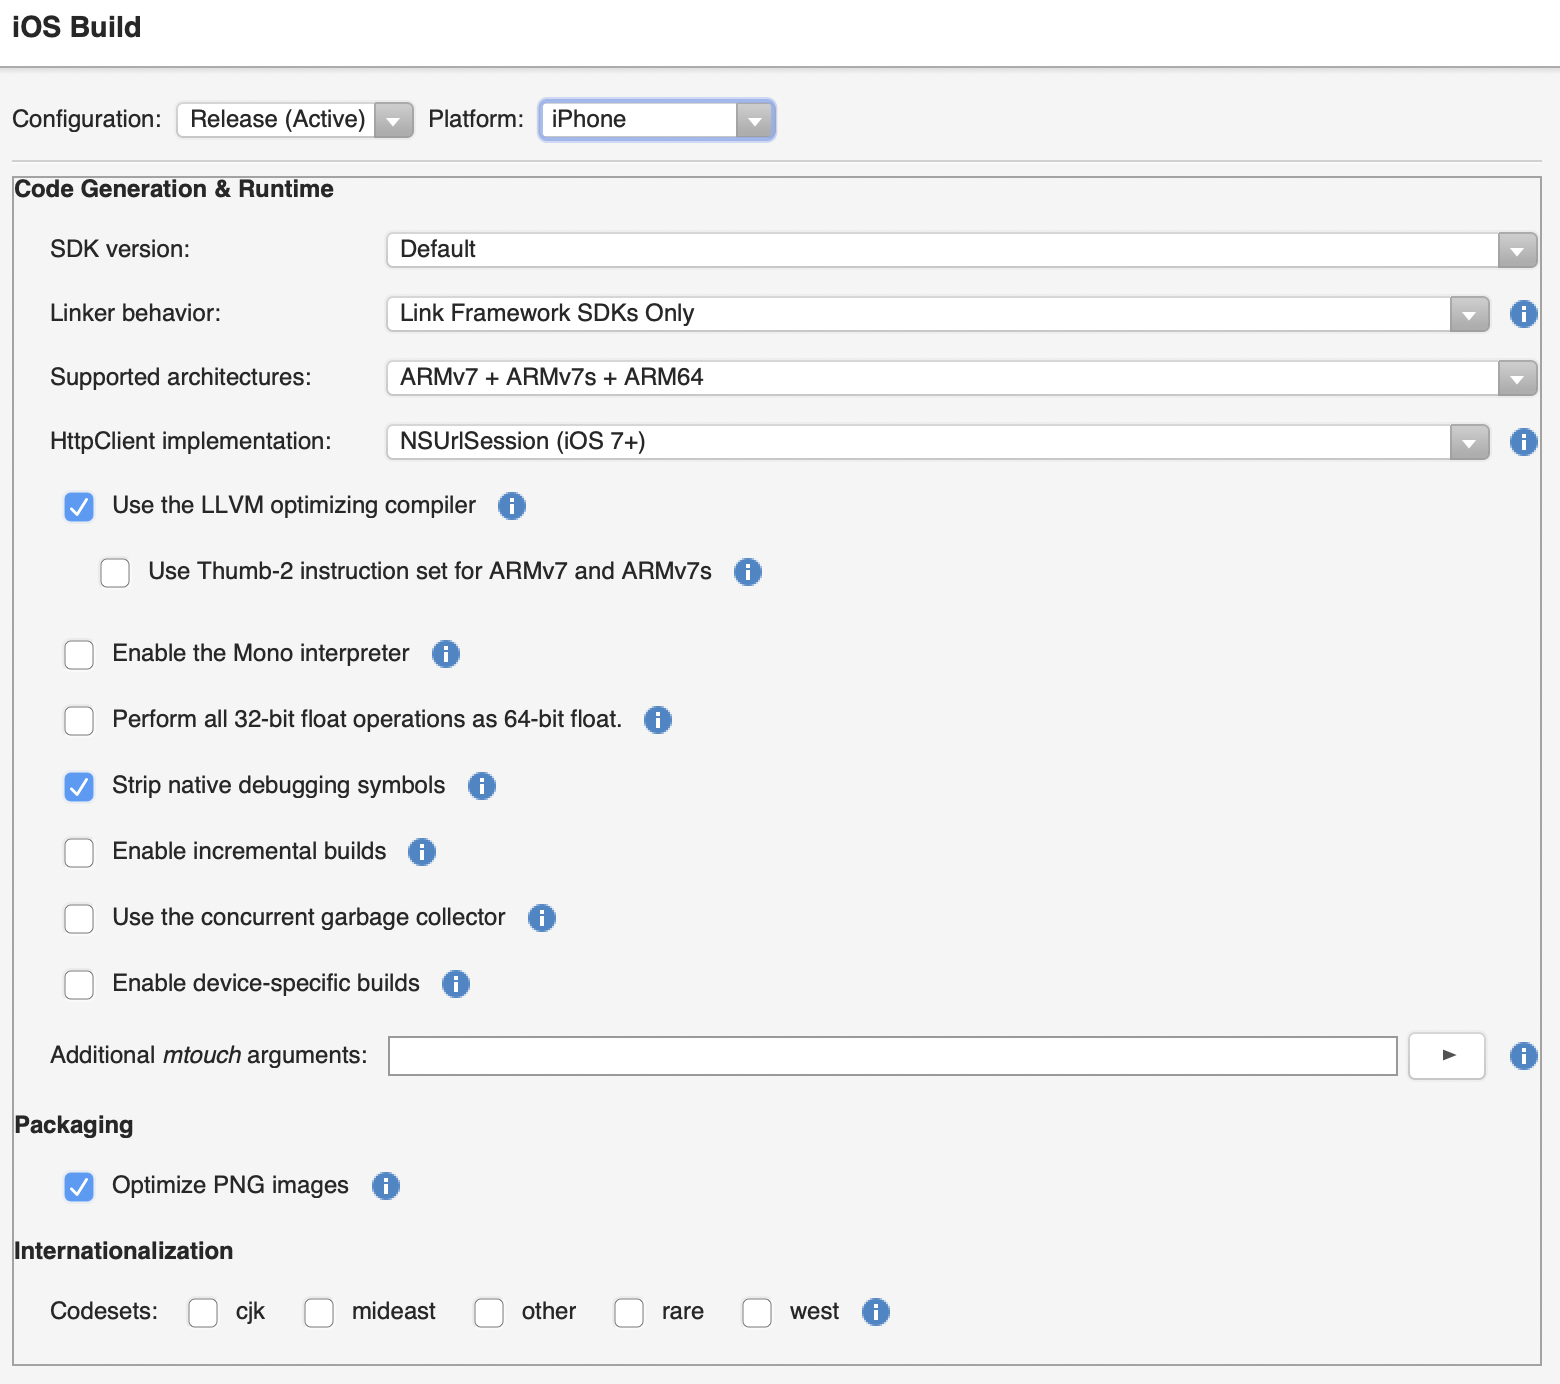
Task: Check the other codeset
Action: pos(489,1313)
